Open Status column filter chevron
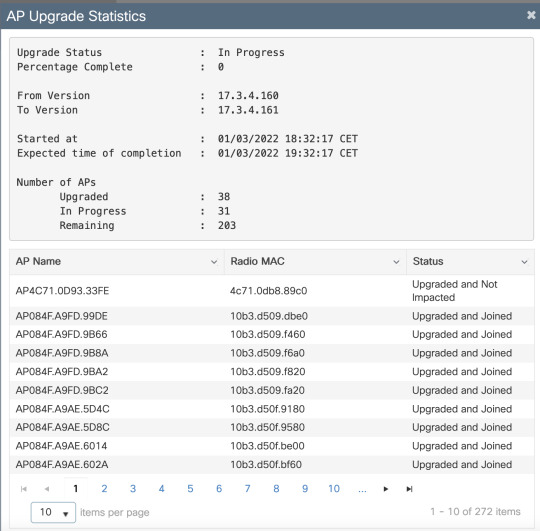Viewport: 540px width, 531px height. tap(524, 262)
